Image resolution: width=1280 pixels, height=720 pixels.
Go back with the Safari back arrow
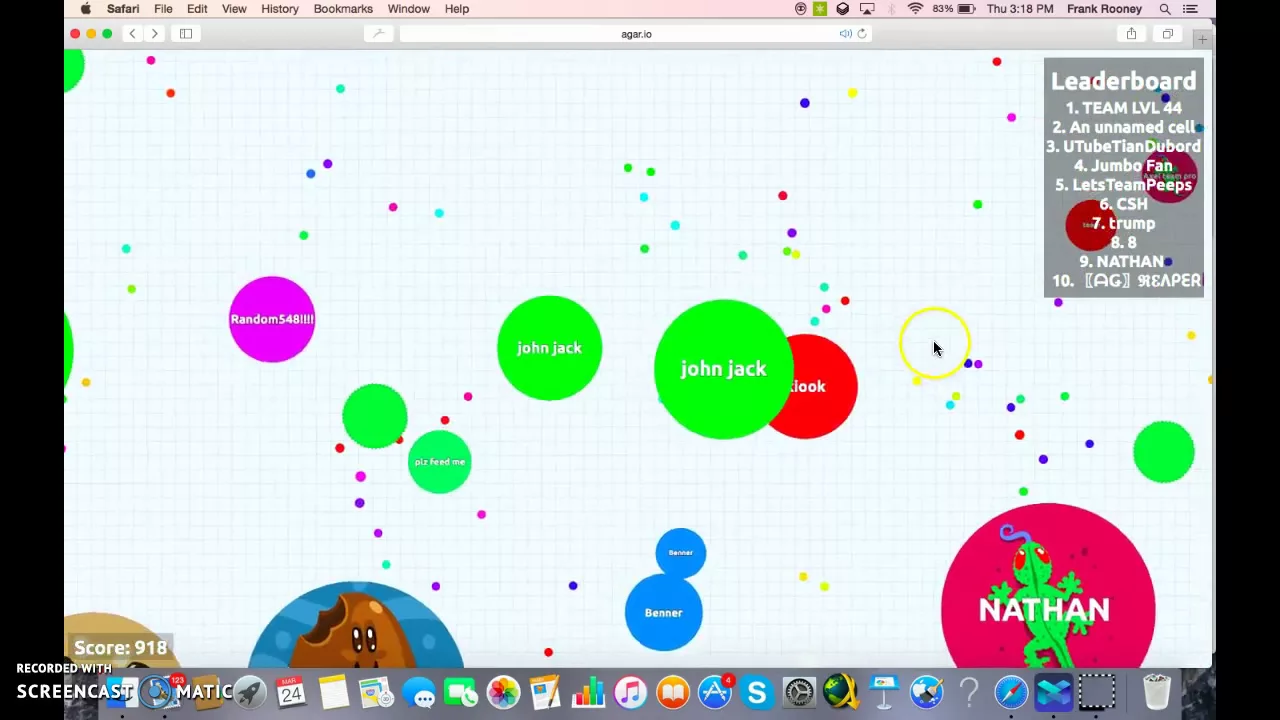(132, 34)
